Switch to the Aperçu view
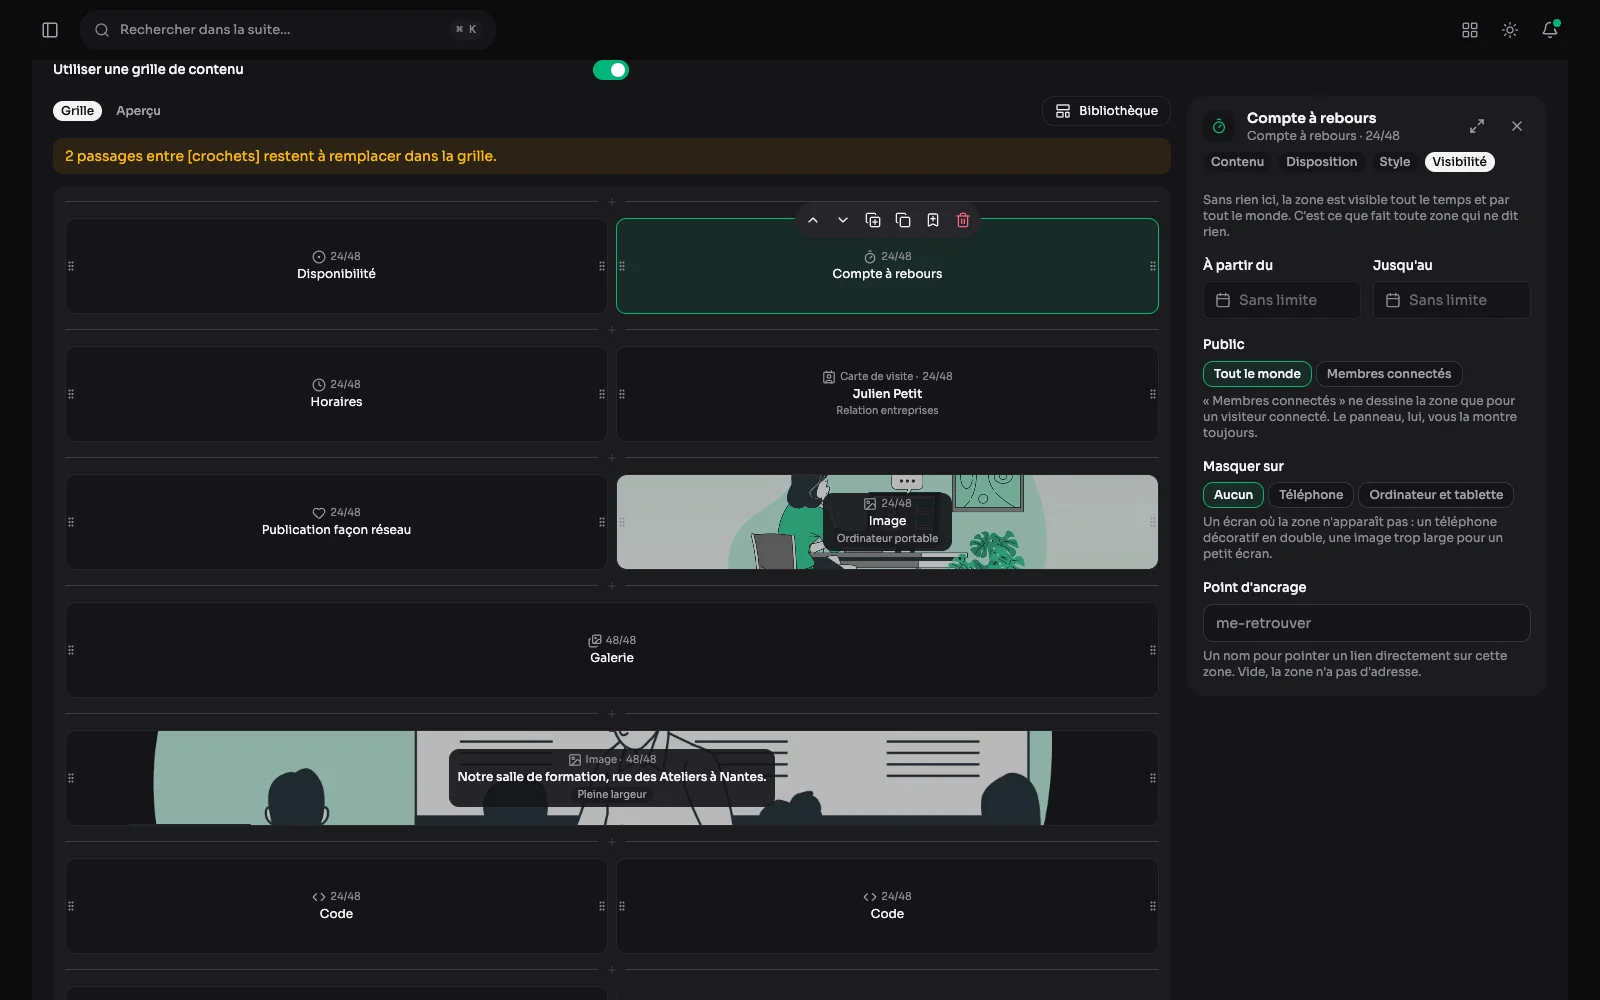Screen dimensions: 1600x1000 [x=138, y=111]
